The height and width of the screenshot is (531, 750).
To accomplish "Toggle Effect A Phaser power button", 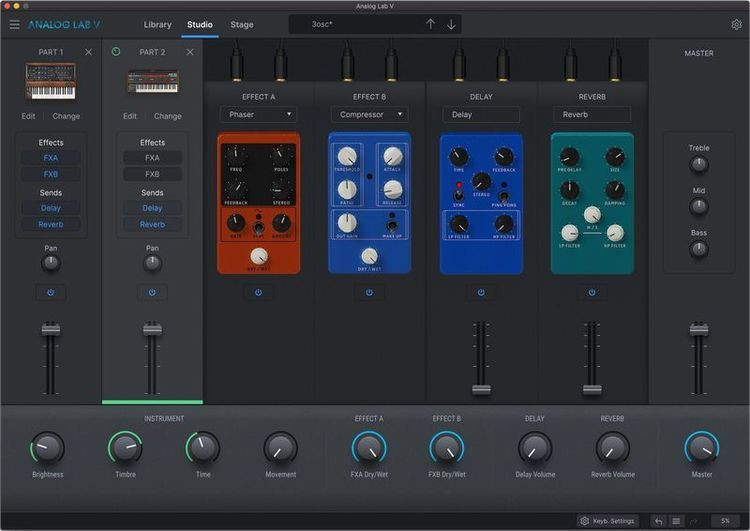I will pos(258,293).
